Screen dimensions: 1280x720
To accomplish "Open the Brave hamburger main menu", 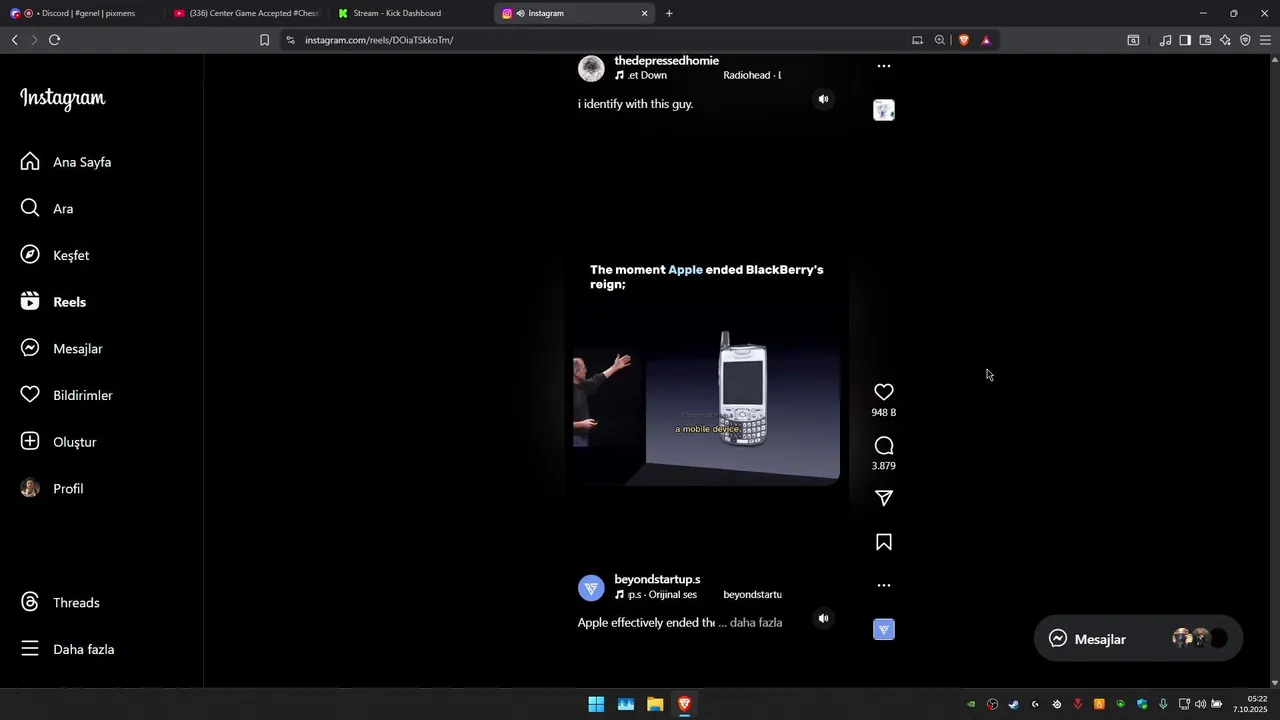I will [1265, 40].
